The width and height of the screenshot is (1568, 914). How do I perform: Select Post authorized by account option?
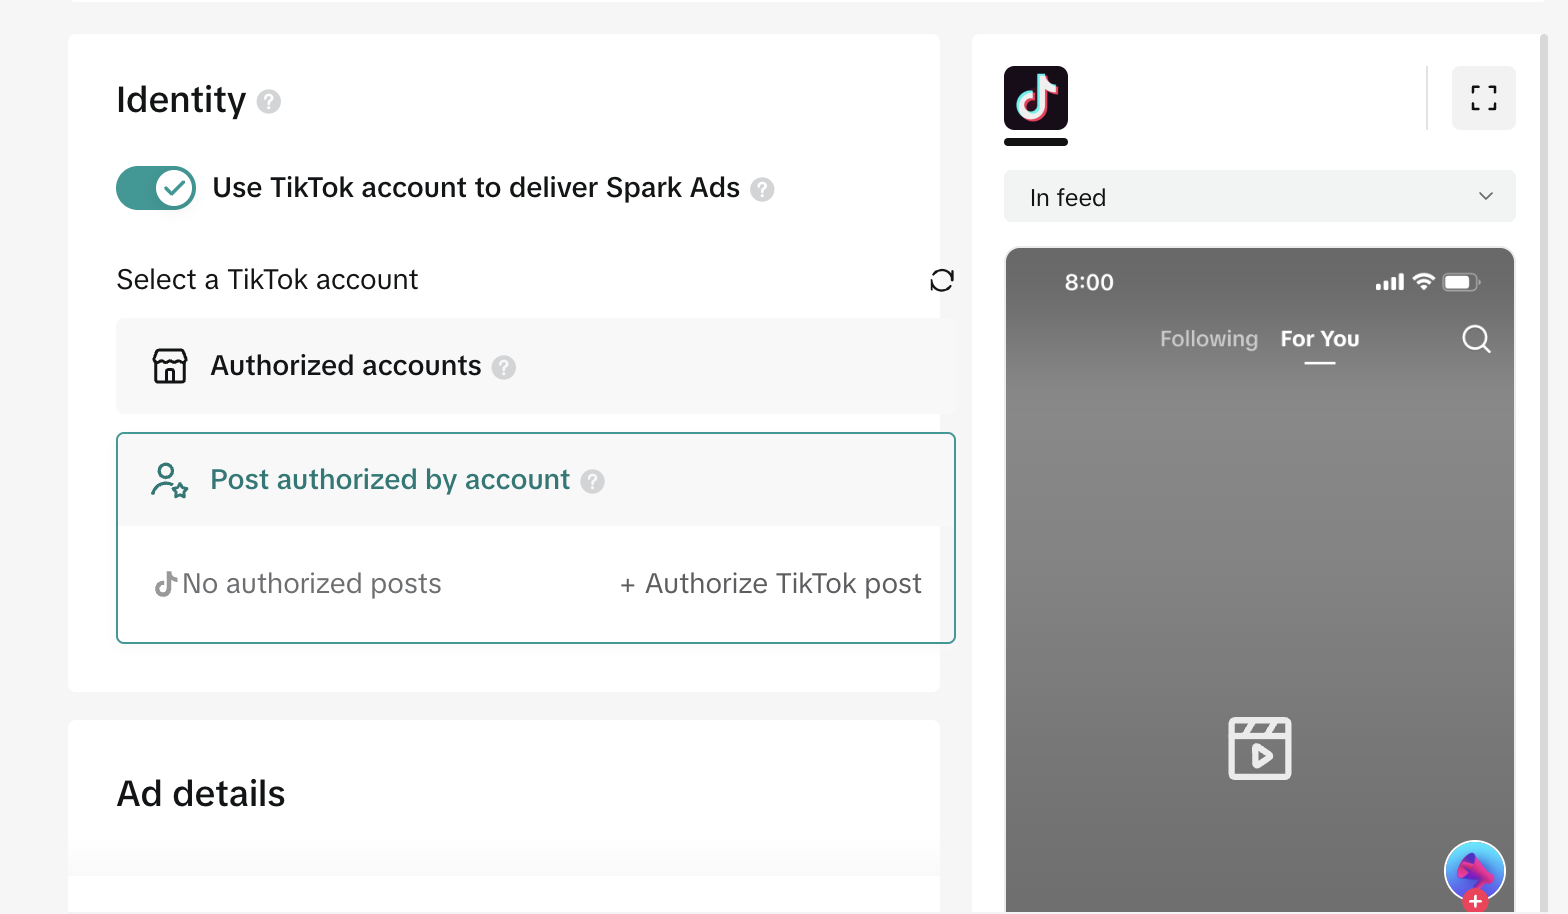[x=389, y=480]
